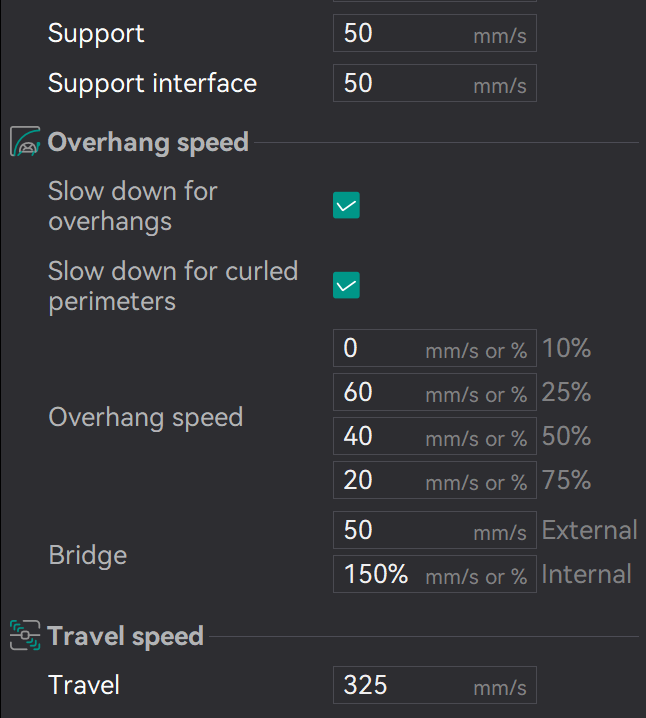
Task: Click the Overhang speed section header
Action: coord(148,142)
